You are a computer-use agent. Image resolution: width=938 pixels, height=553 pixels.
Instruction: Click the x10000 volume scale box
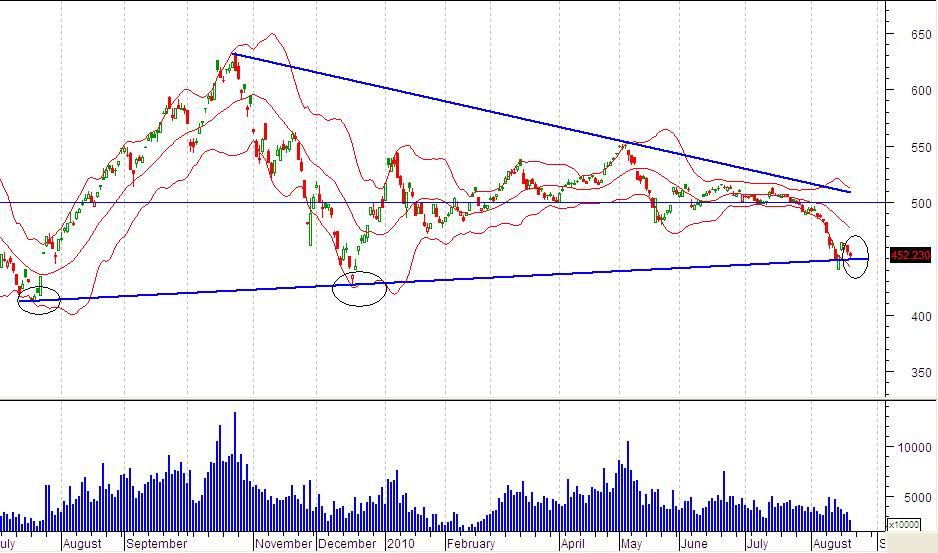[903, 524]
